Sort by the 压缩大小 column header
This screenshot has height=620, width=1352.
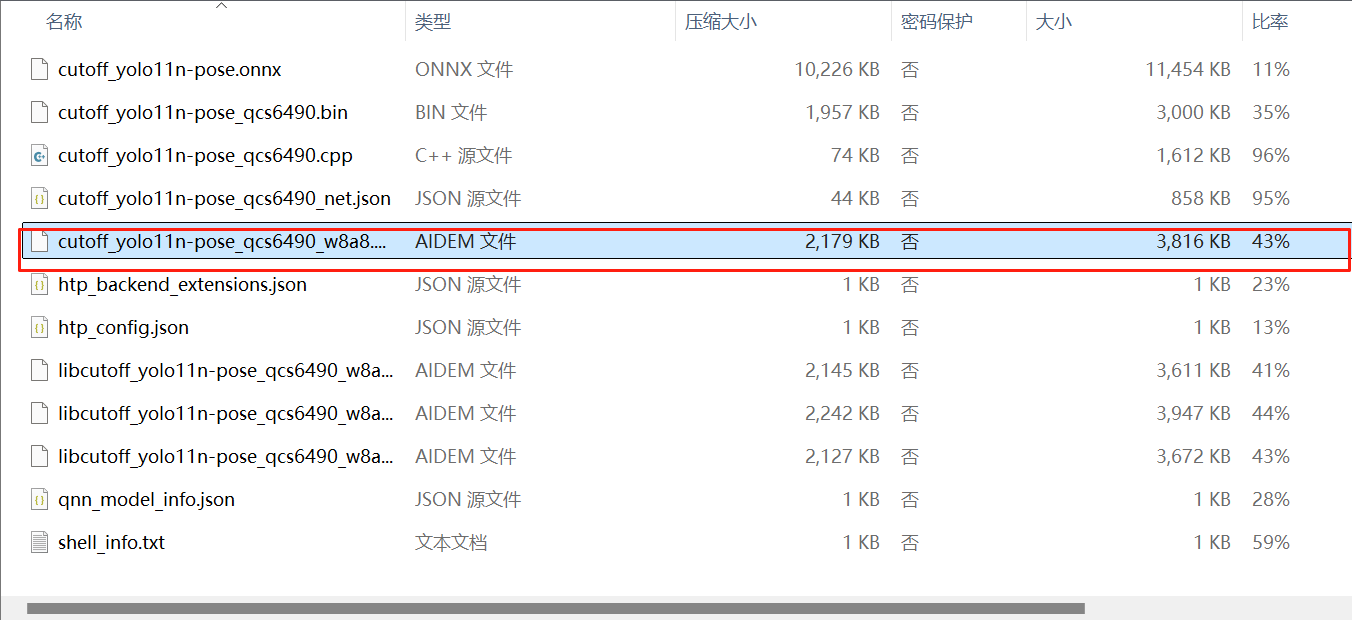pyautogui.click(x=720, y=22)
